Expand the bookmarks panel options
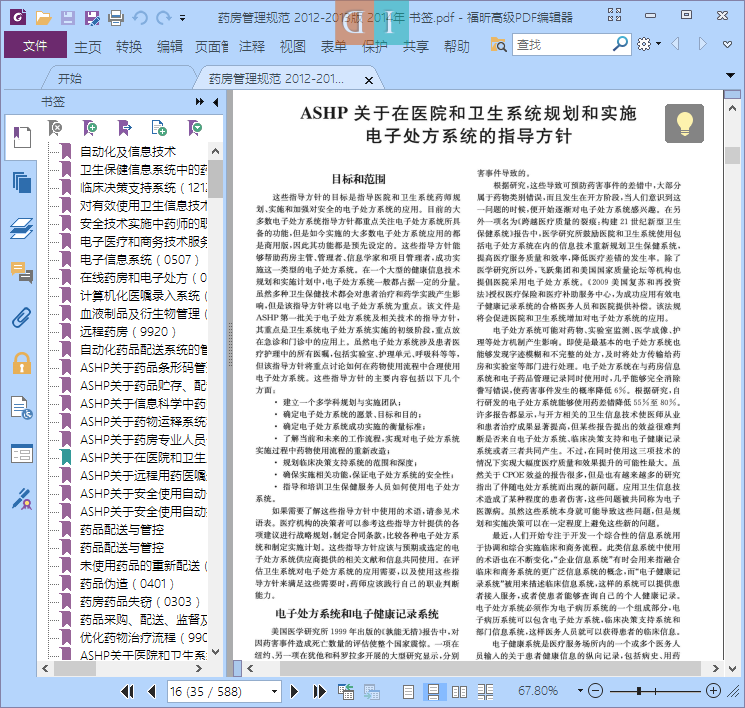 point(200,102)
